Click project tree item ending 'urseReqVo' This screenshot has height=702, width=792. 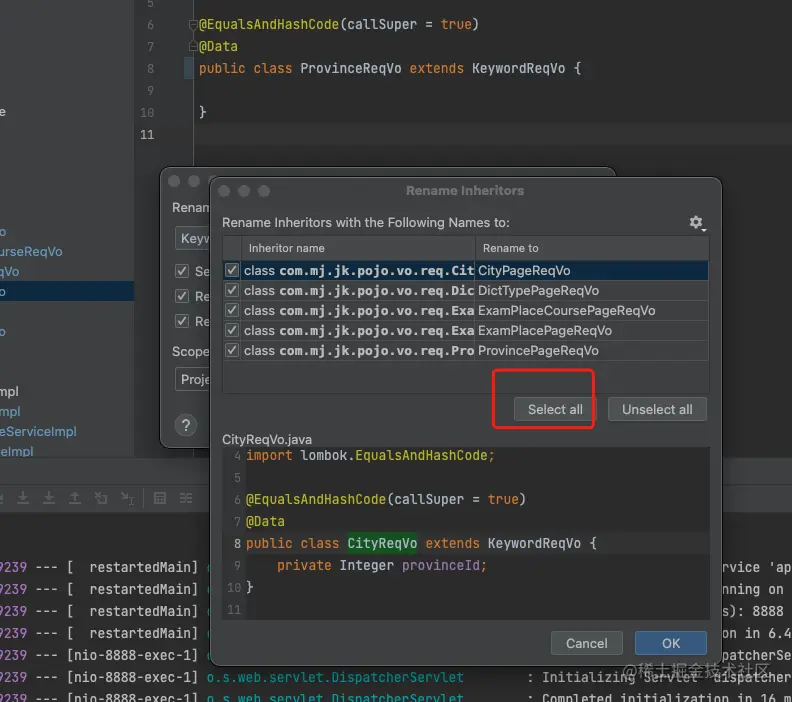pos(31,252)
